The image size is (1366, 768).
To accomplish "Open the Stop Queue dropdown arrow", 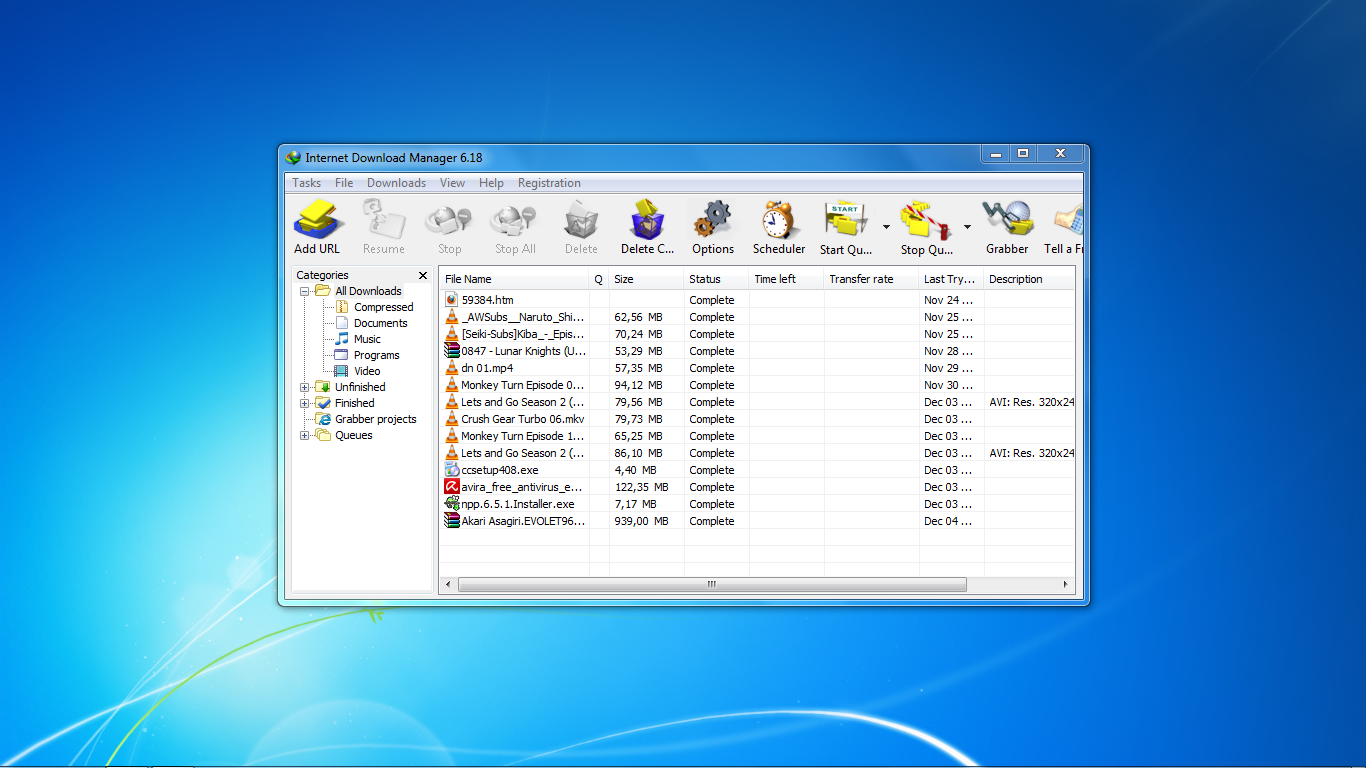I will point(967,227).
